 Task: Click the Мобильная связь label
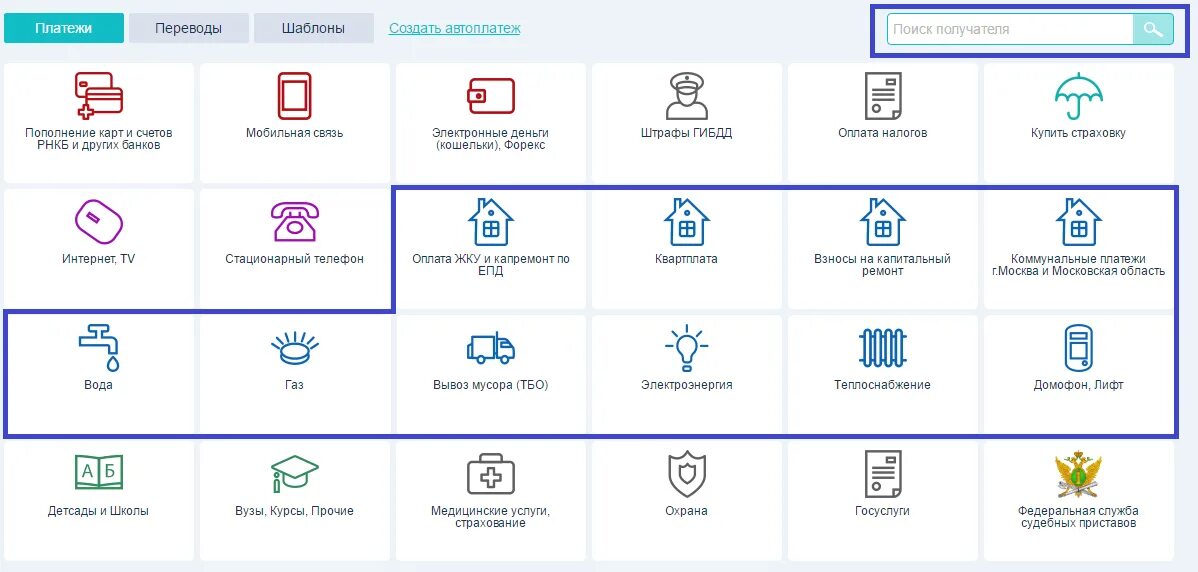click(294, 133)
